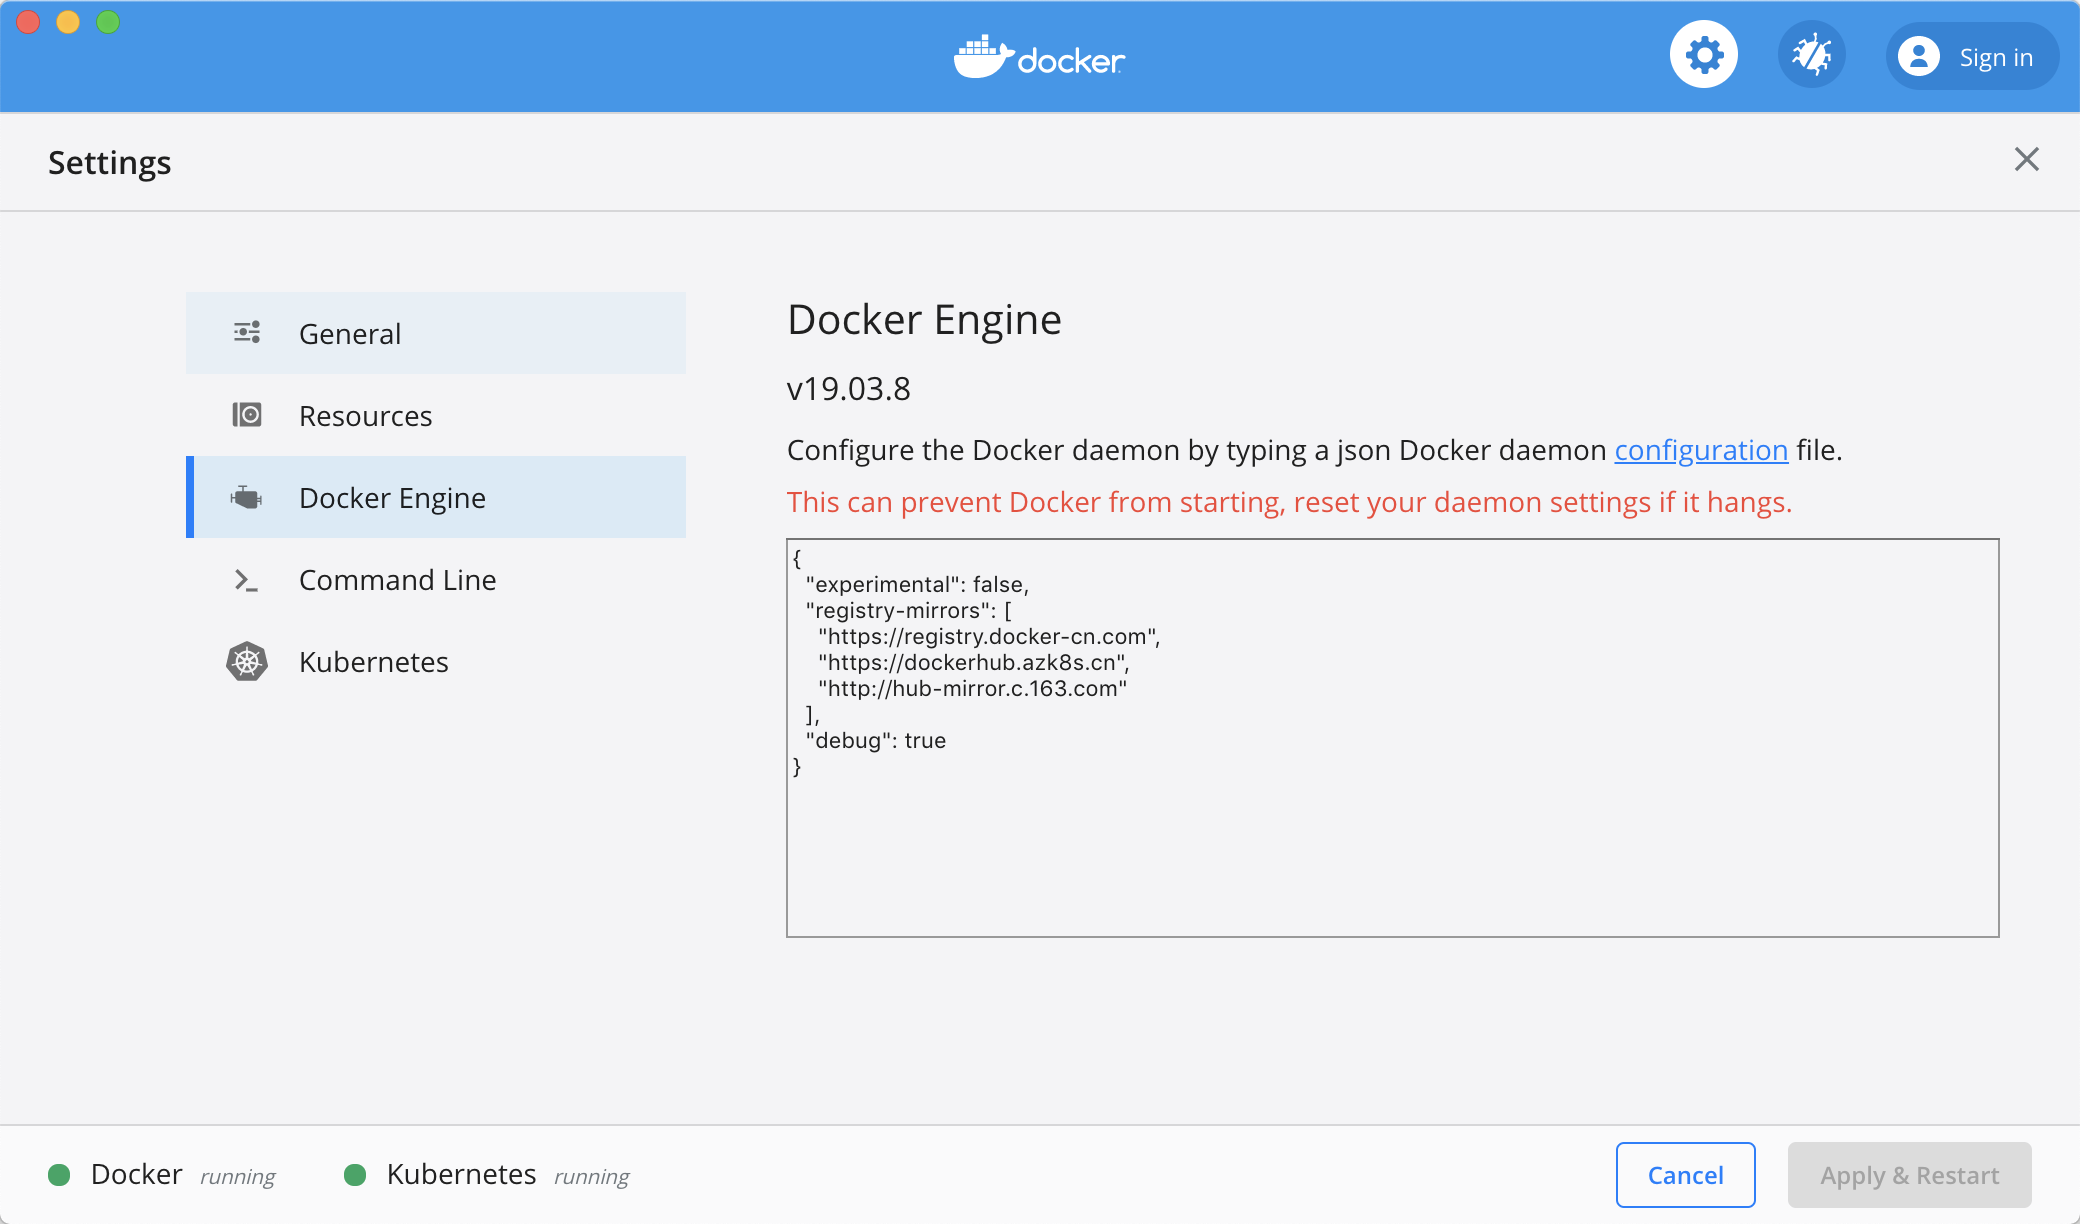
Task: Click the green Kubernetes status dot
Action: pyautogui.click(x=355, y=1175)
